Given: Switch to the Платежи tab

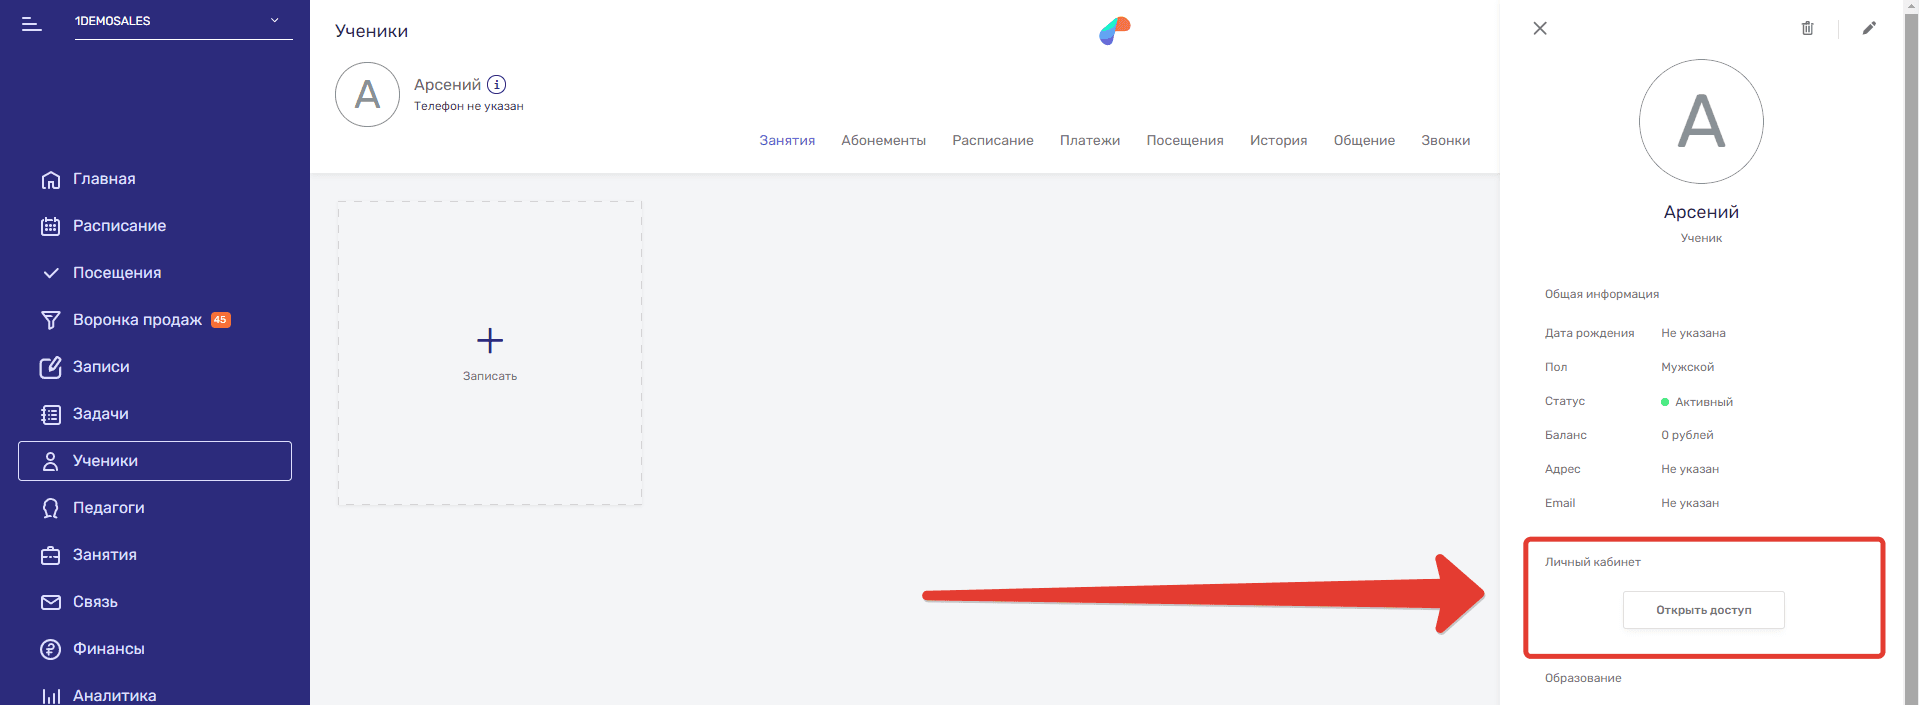Looking at the screenshot, I should [1089, 140].
